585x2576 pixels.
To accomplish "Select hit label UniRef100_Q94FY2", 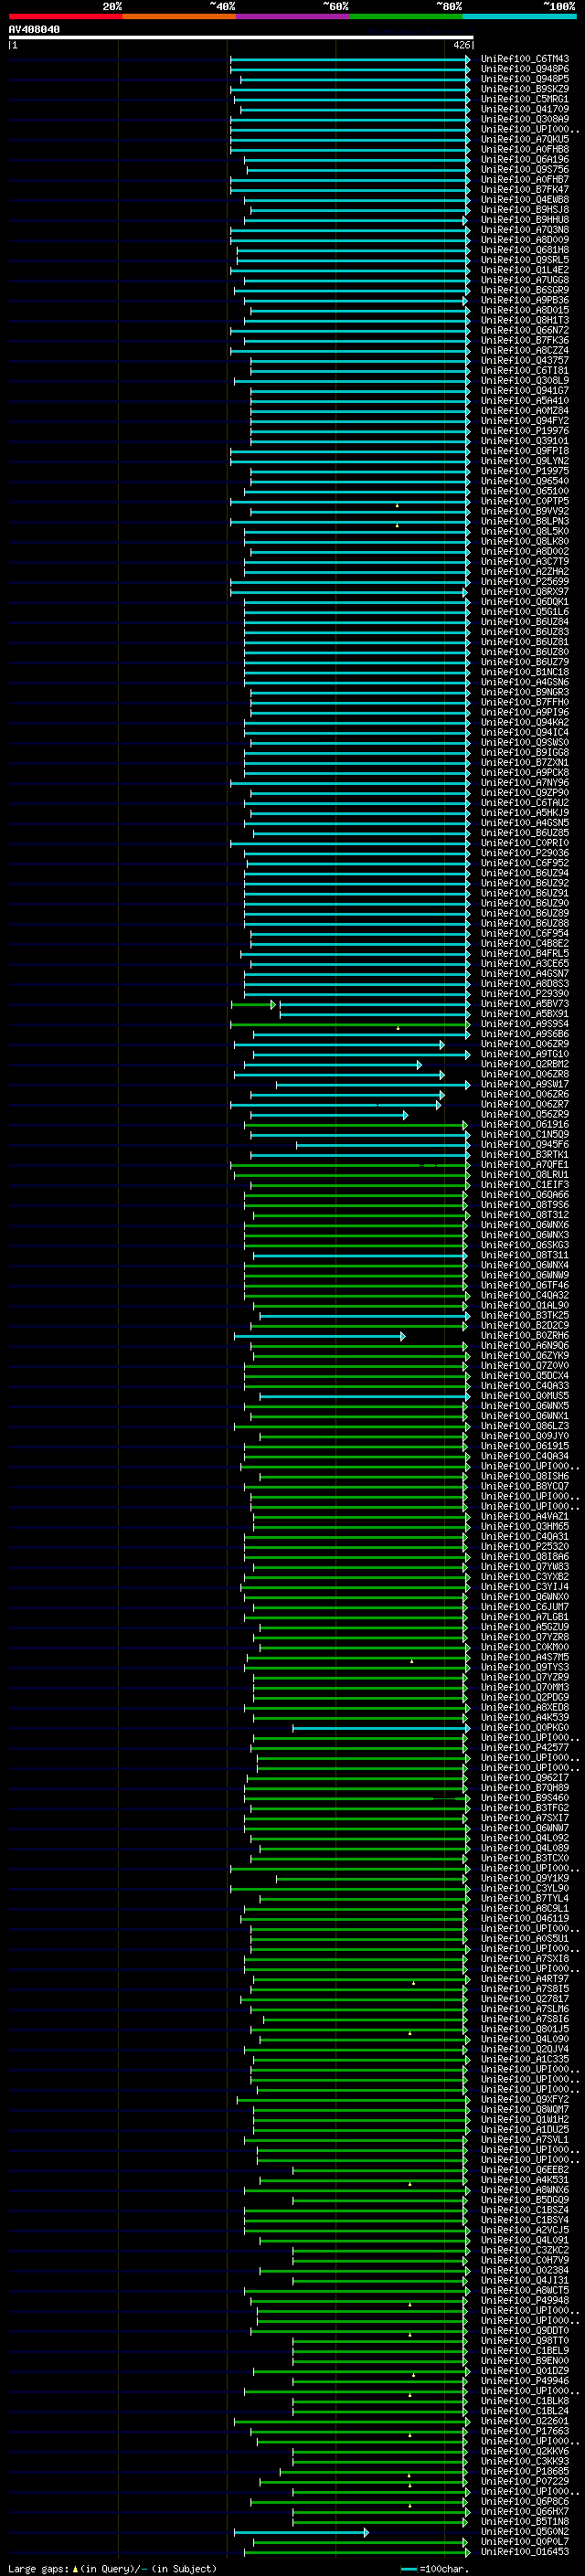I will (525, 421).
